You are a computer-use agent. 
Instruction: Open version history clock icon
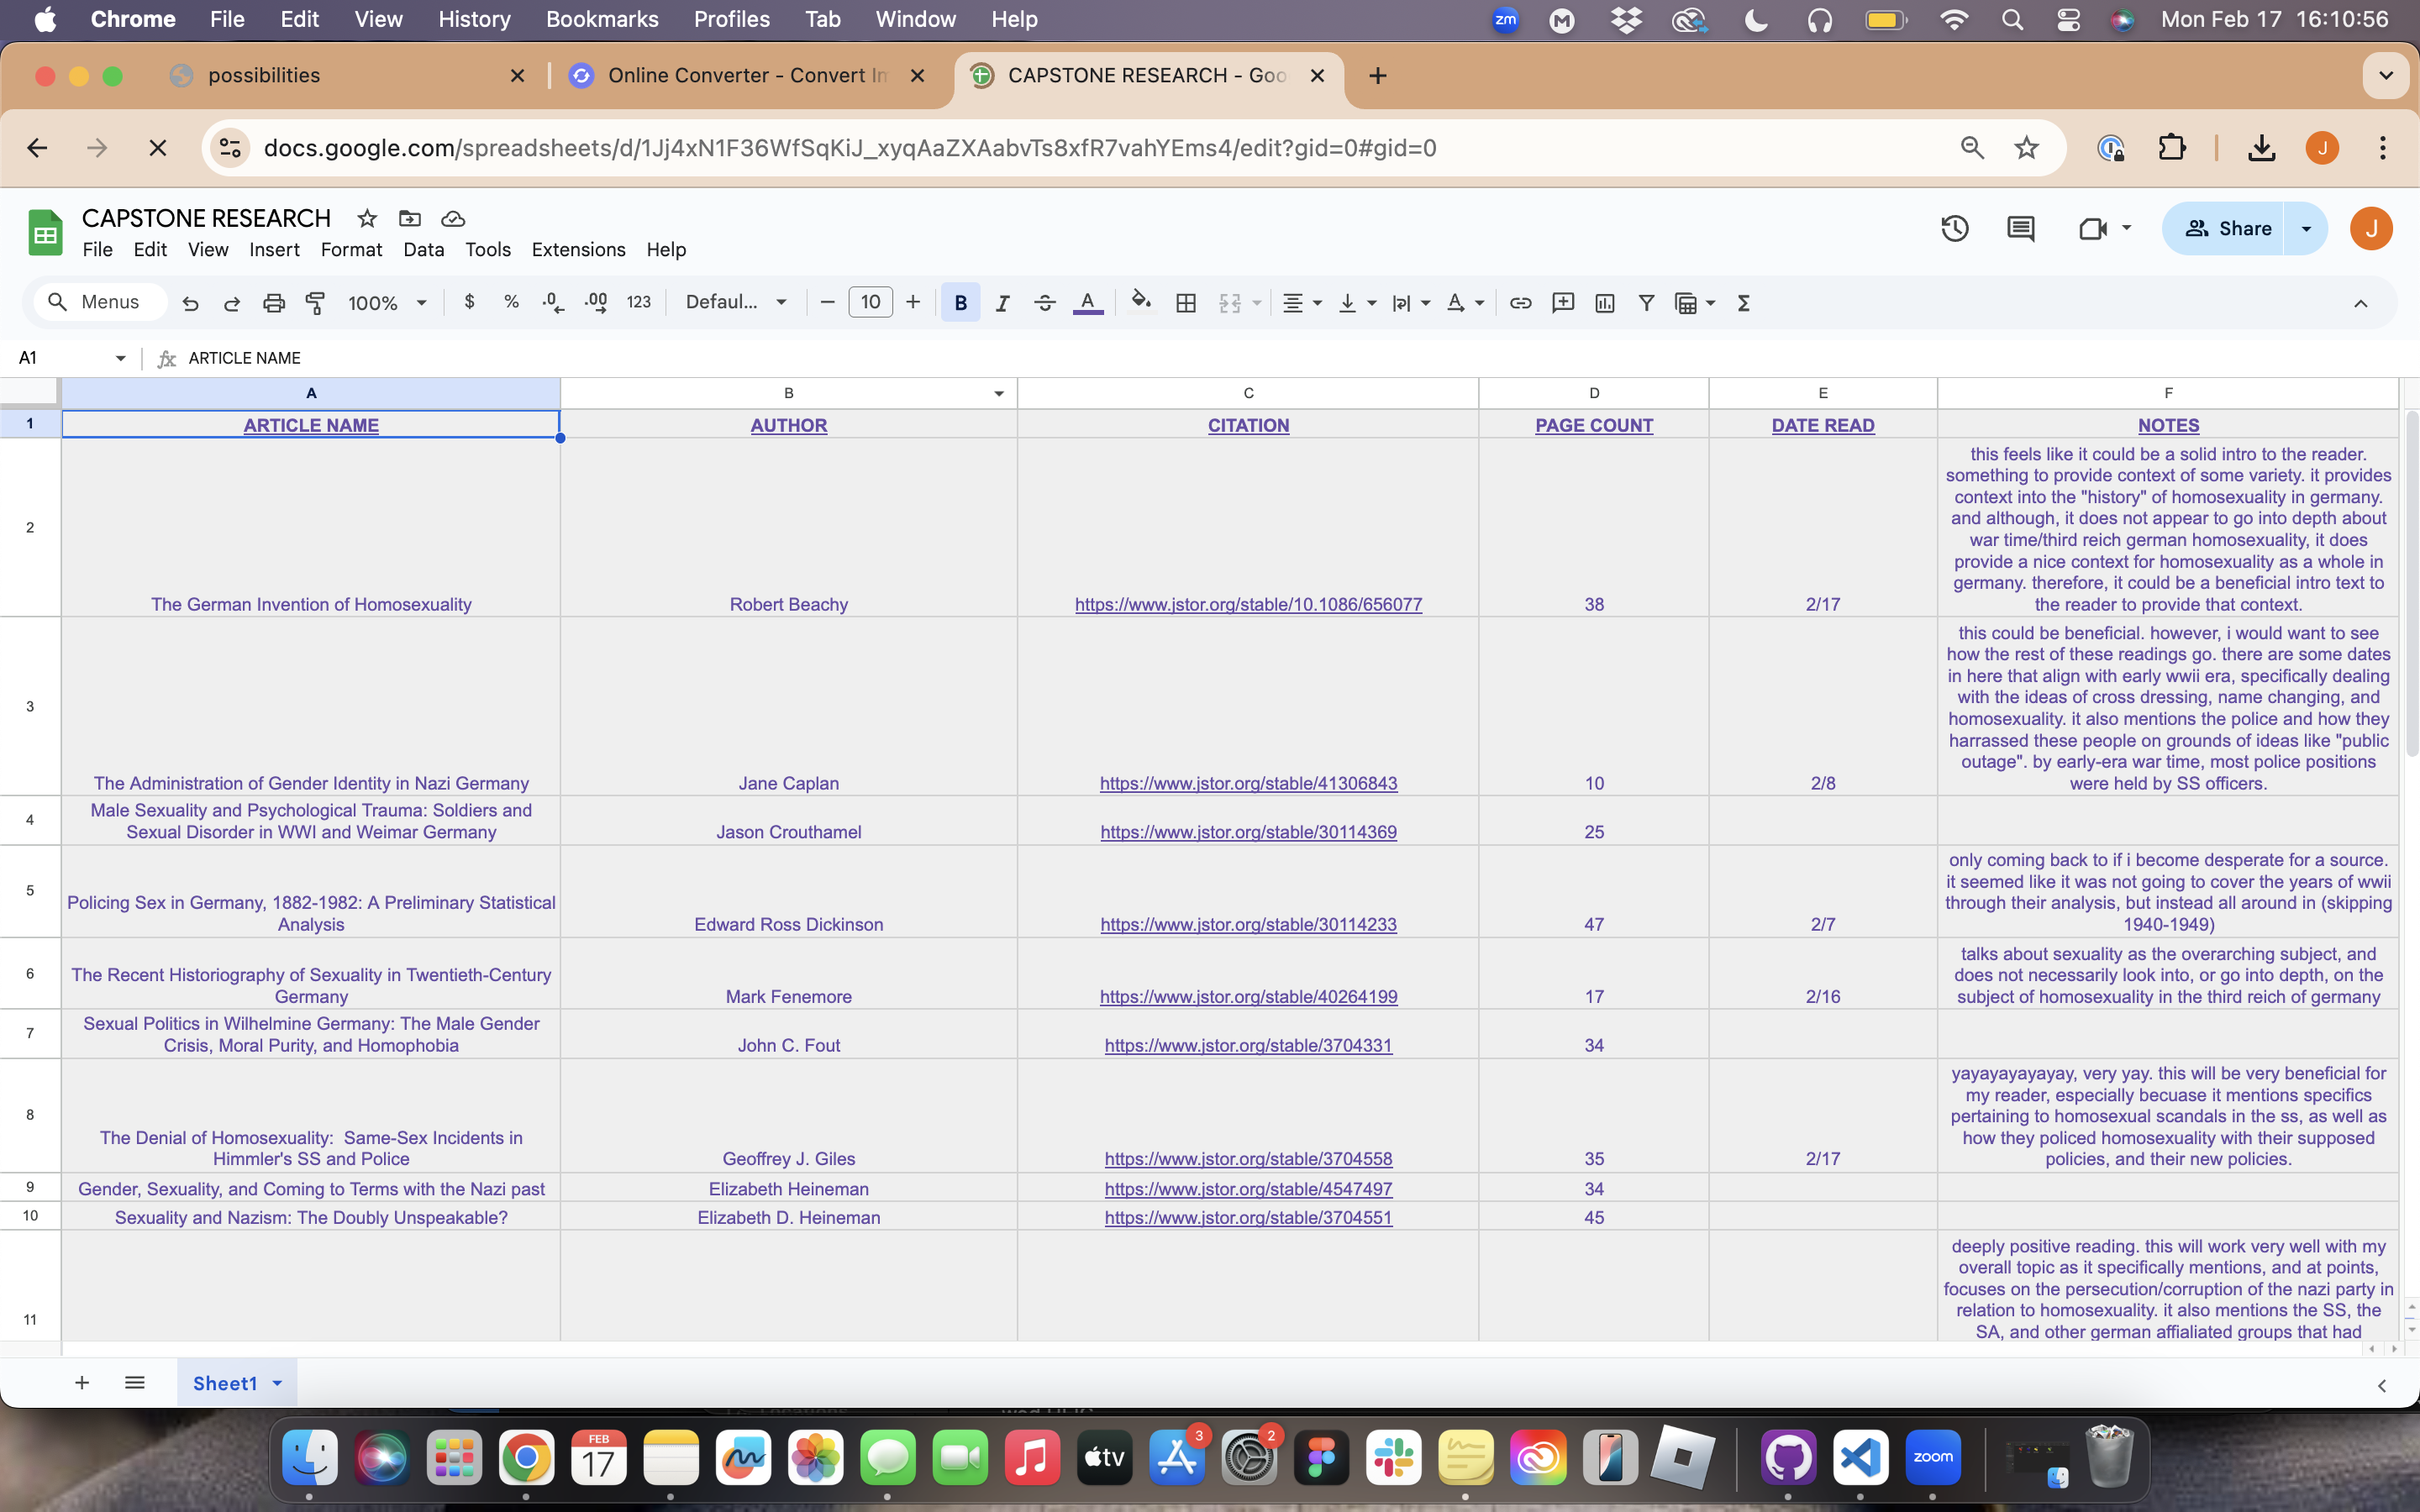[x=1954, y=229]
